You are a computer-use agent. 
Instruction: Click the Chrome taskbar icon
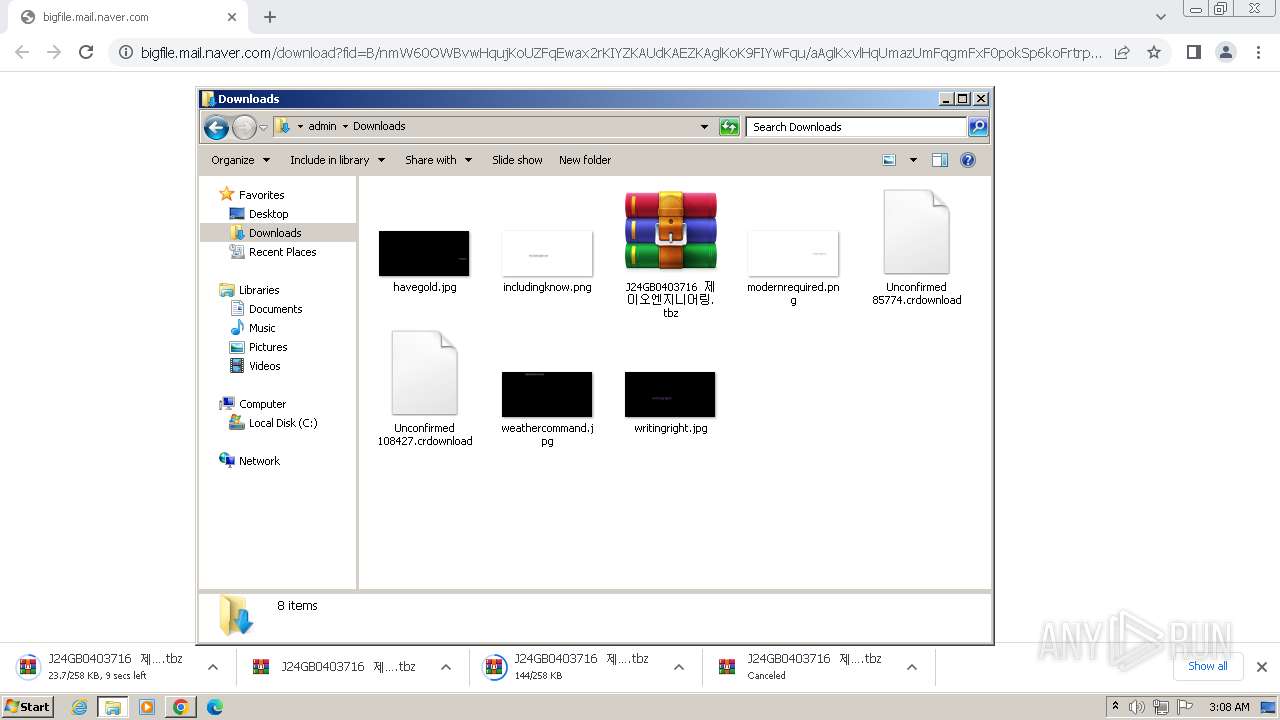click(181, 707)
